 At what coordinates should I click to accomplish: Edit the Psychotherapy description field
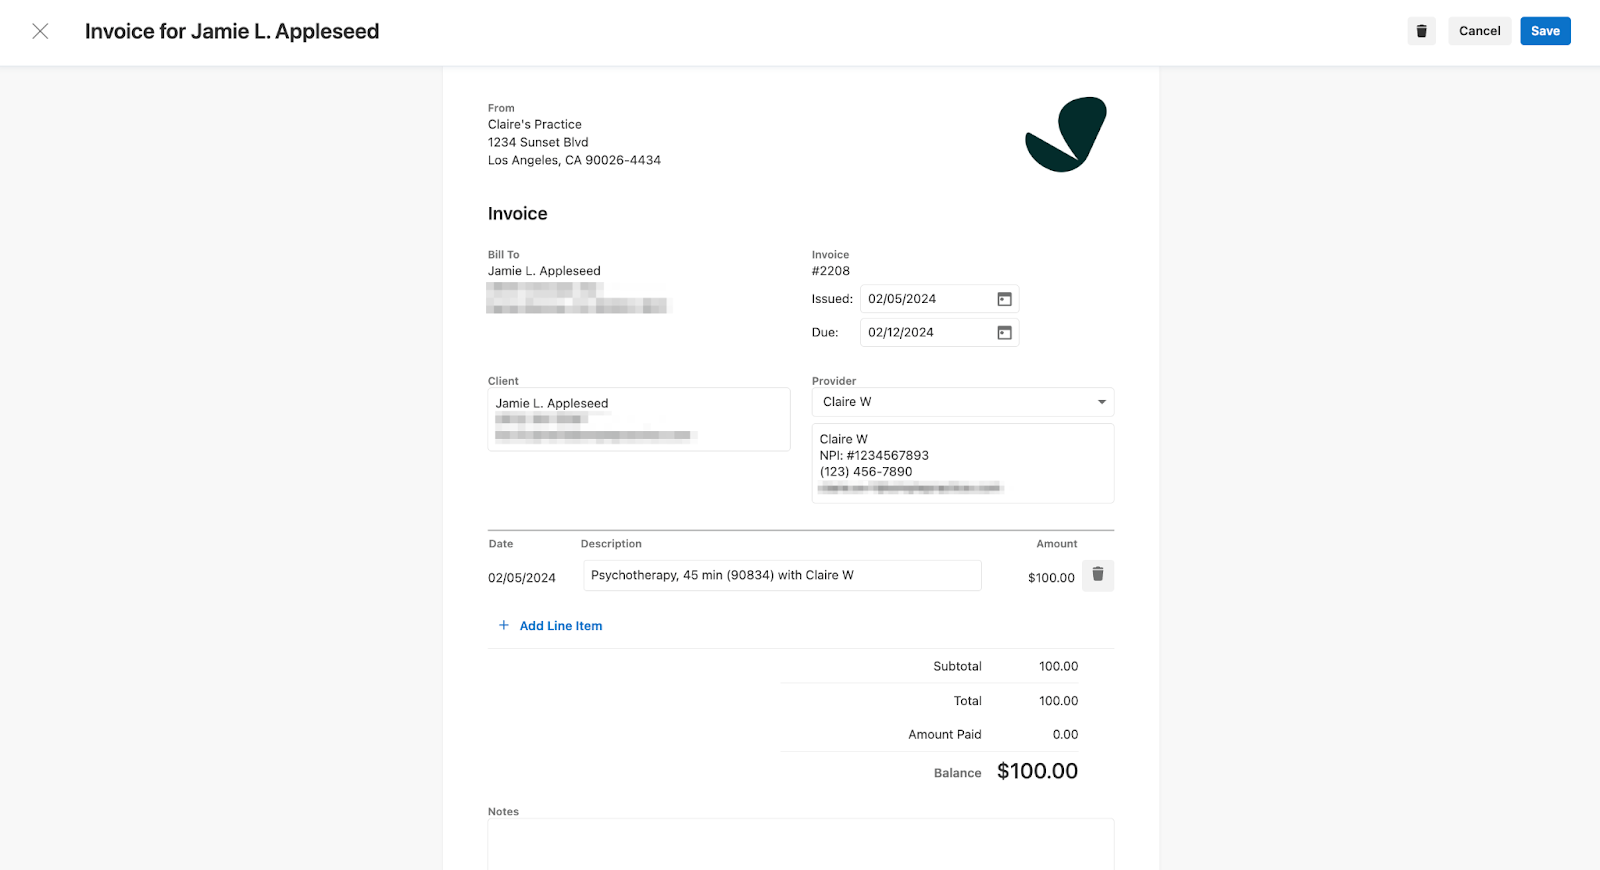[781, 575]
